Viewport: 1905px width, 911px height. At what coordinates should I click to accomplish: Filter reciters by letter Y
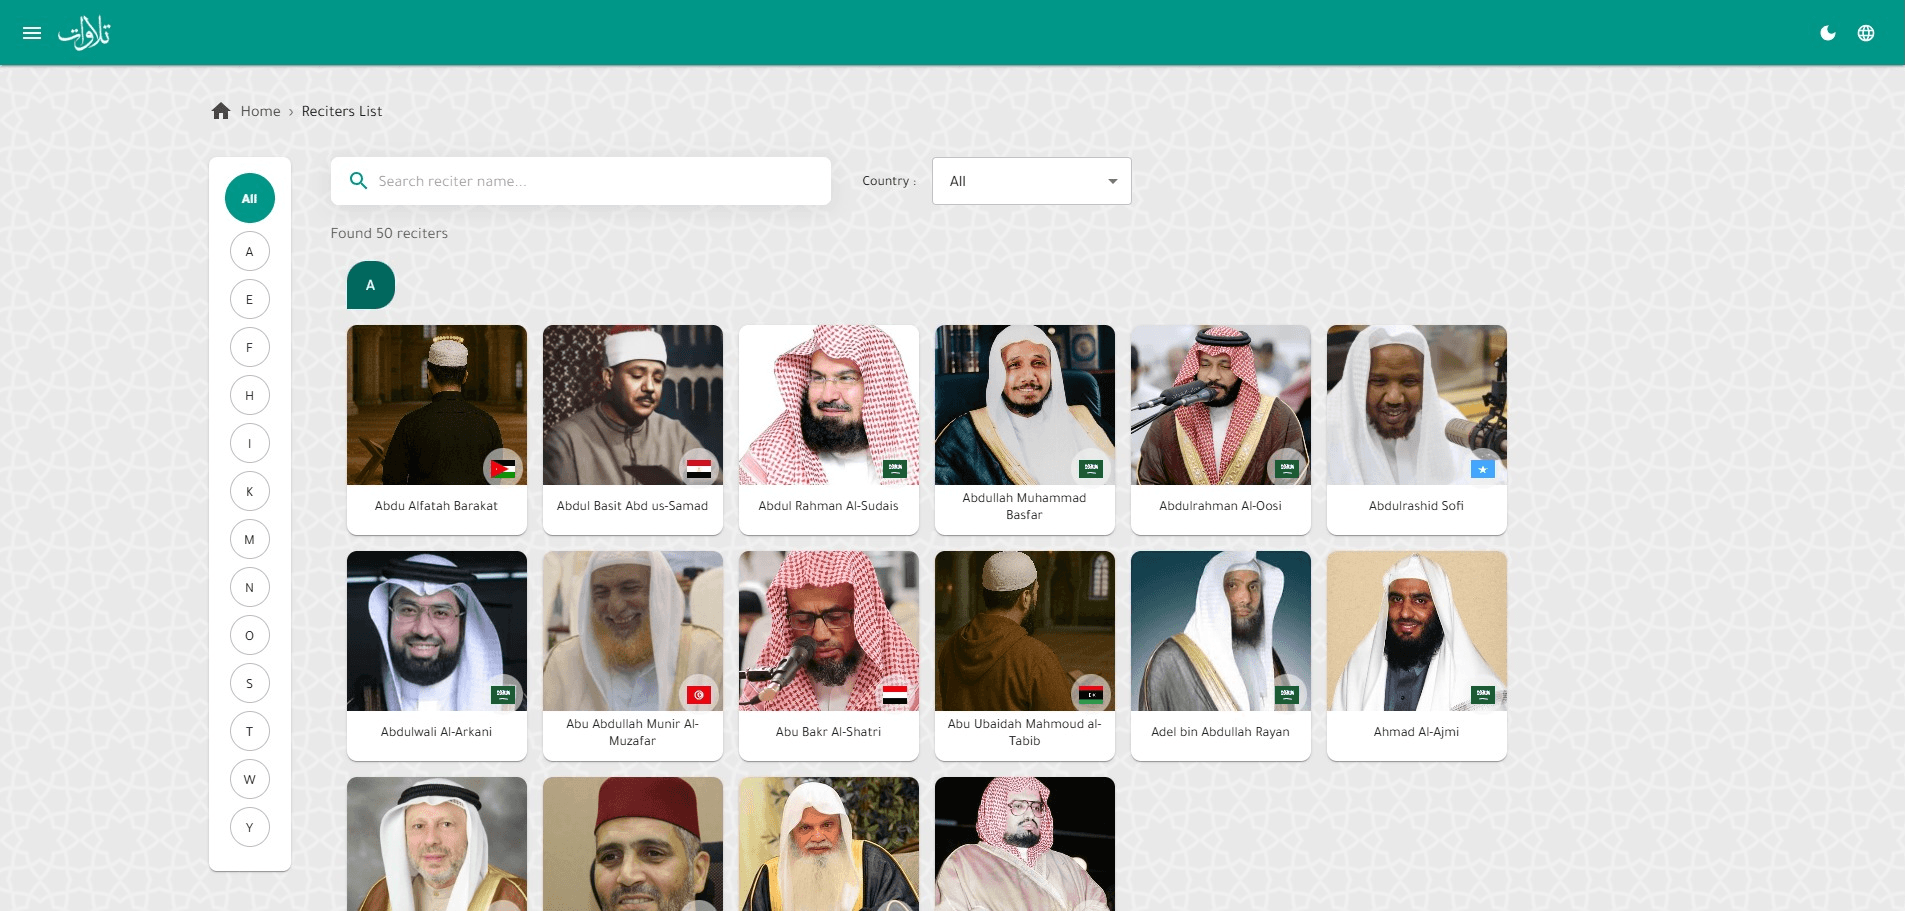(x=250, y=827)
